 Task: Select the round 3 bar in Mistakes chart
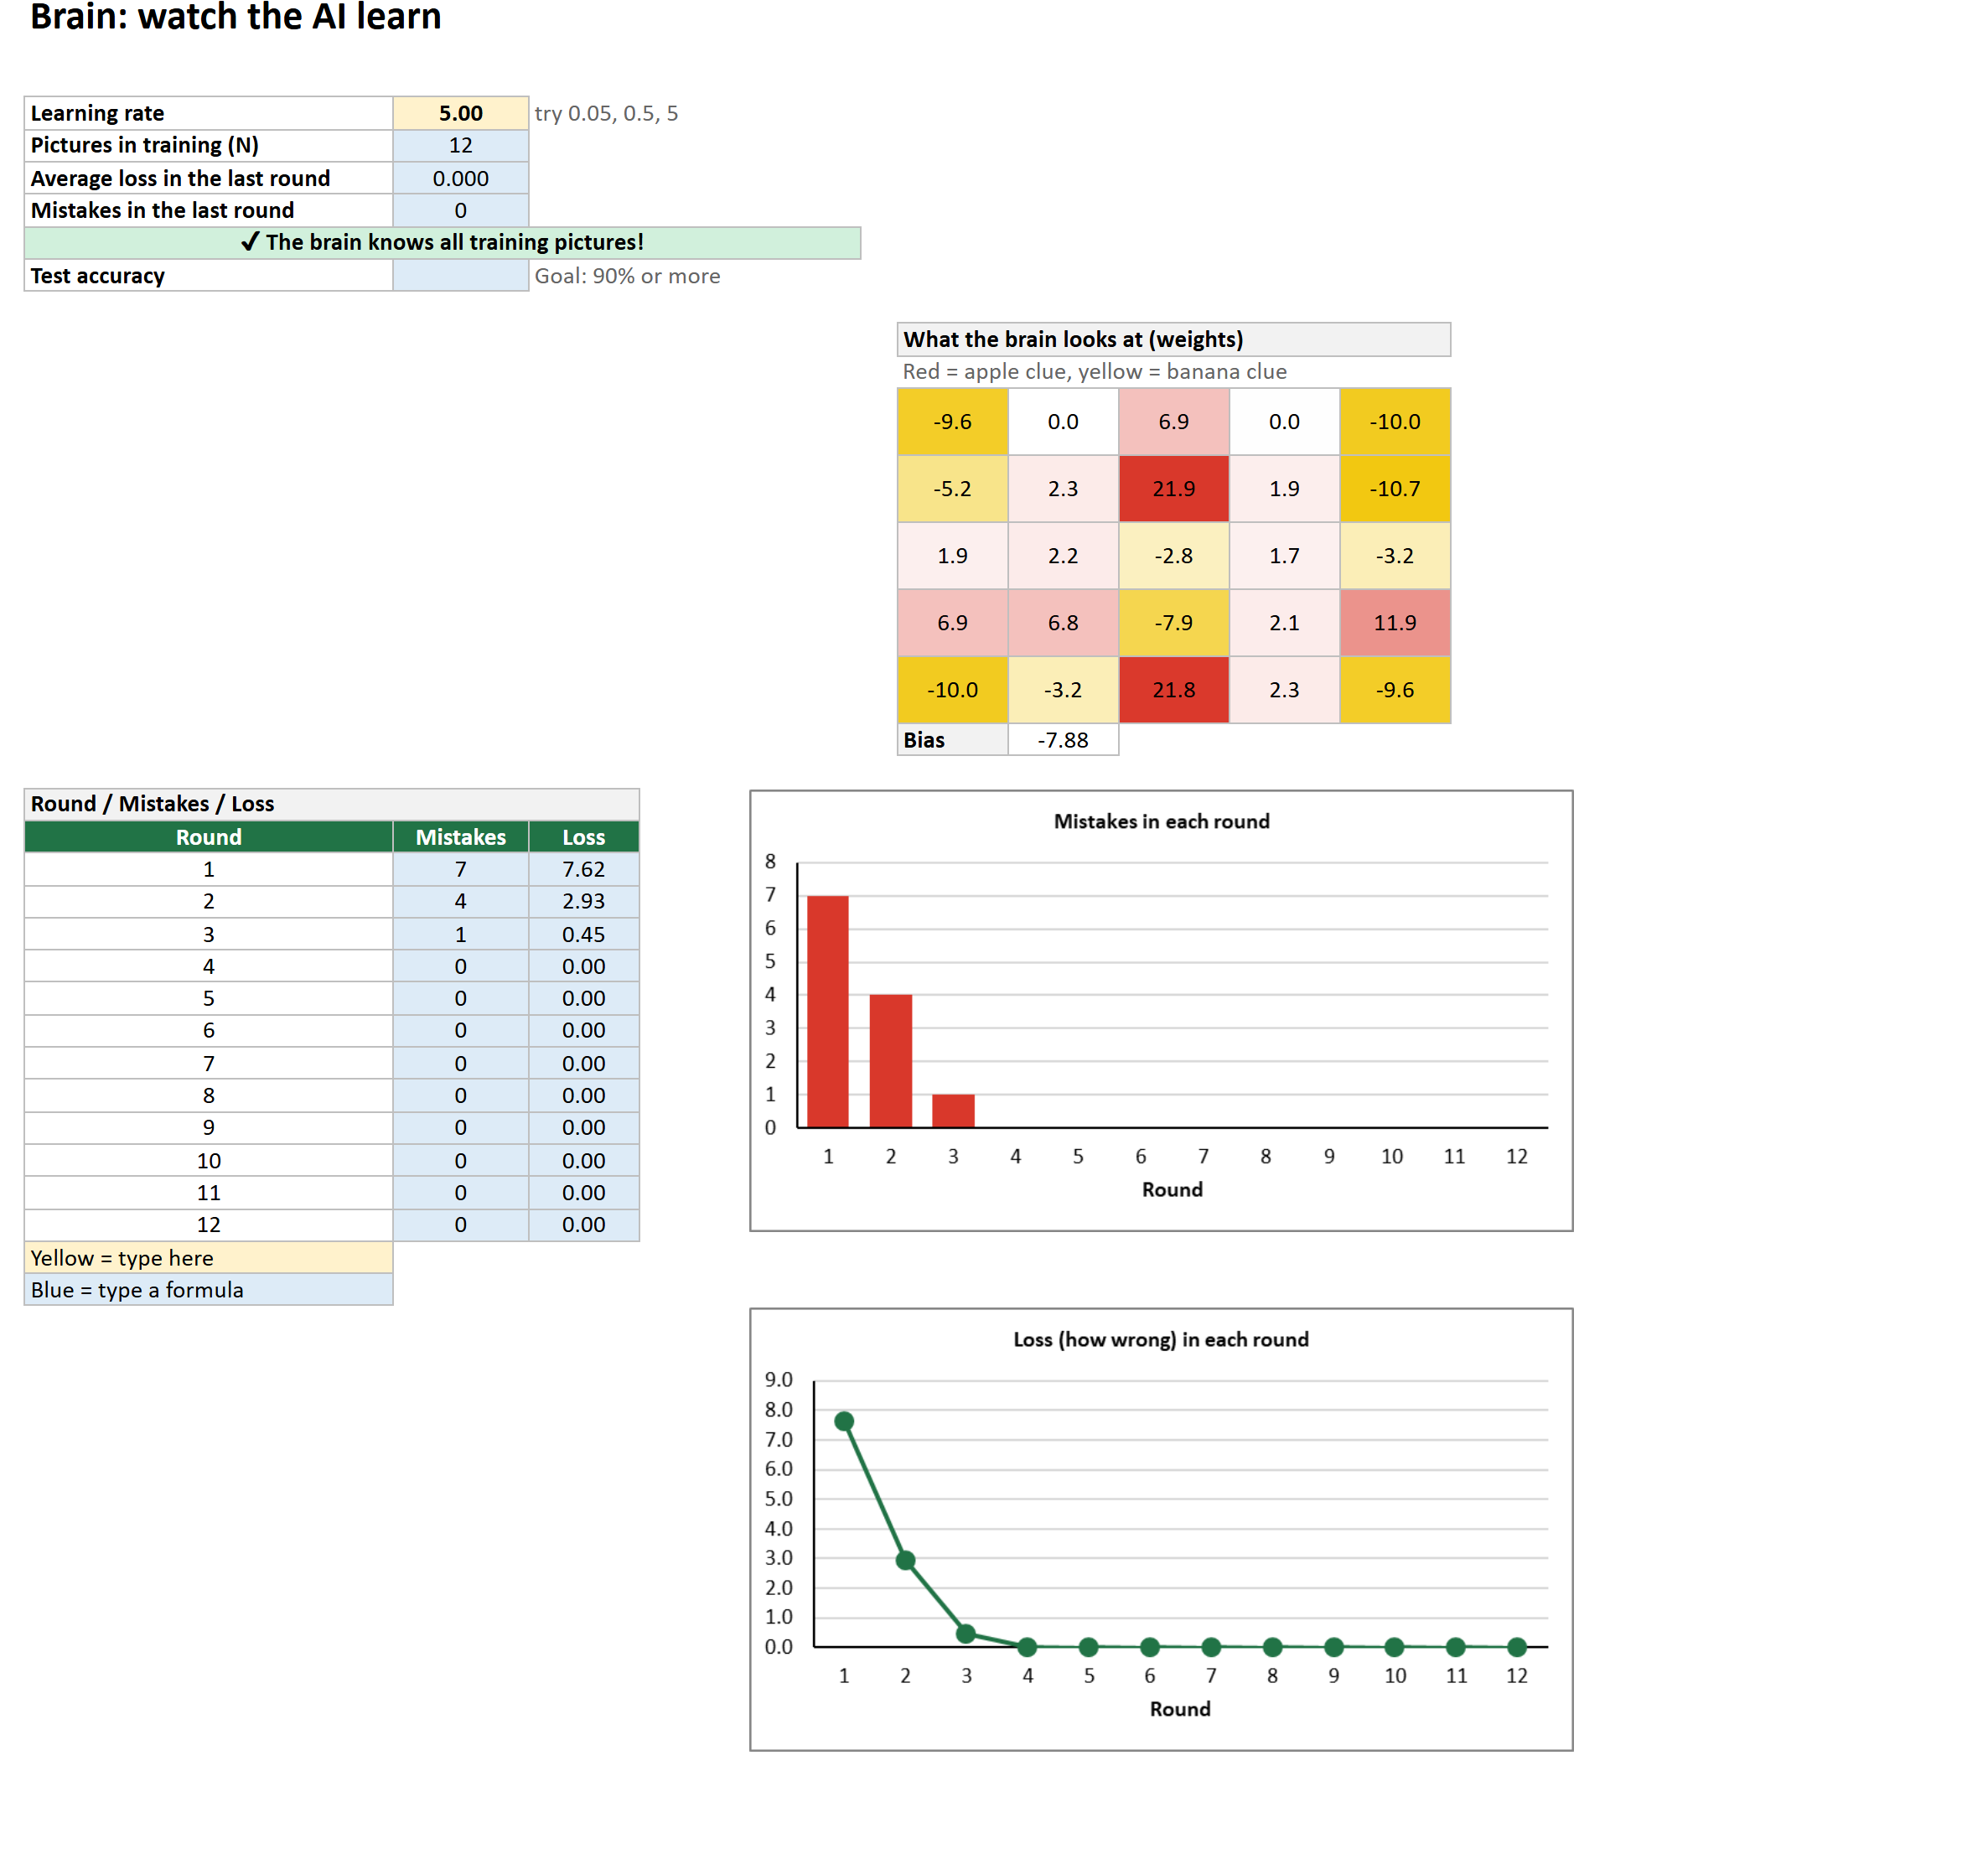(x=953, y=1111)
